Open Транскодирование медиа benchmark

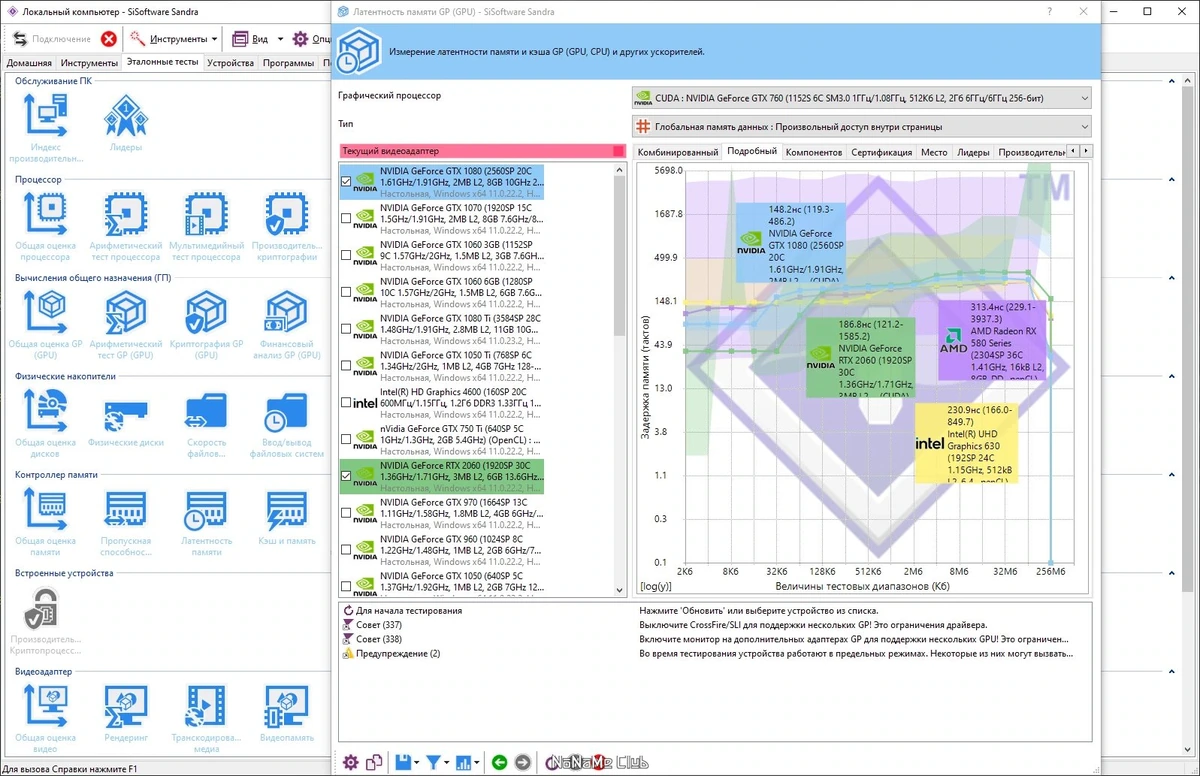click(x=206, y=719)
